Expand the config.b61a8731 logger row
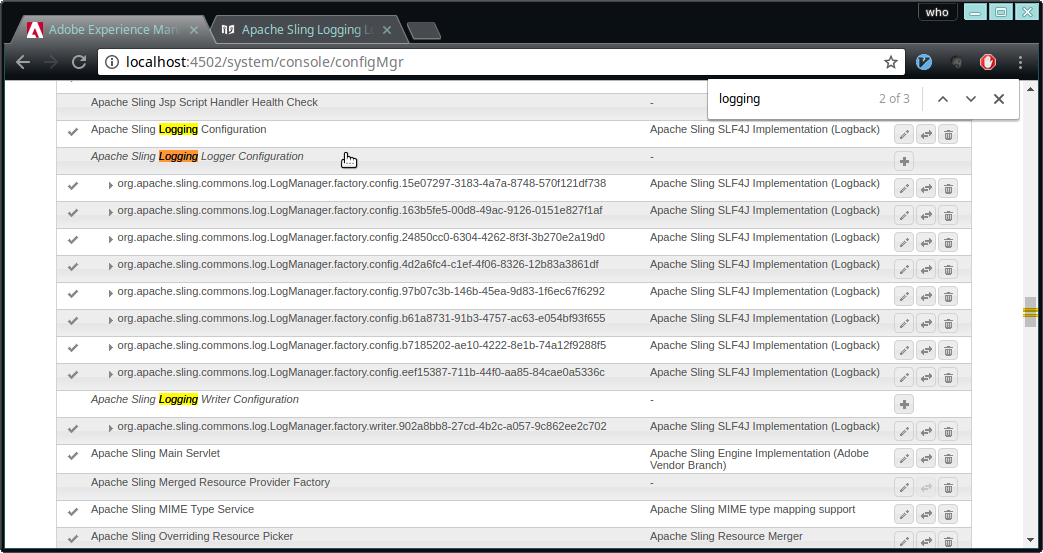This screenshot has height=553, width=1043. pyautogui.click(x=110, y=320)
